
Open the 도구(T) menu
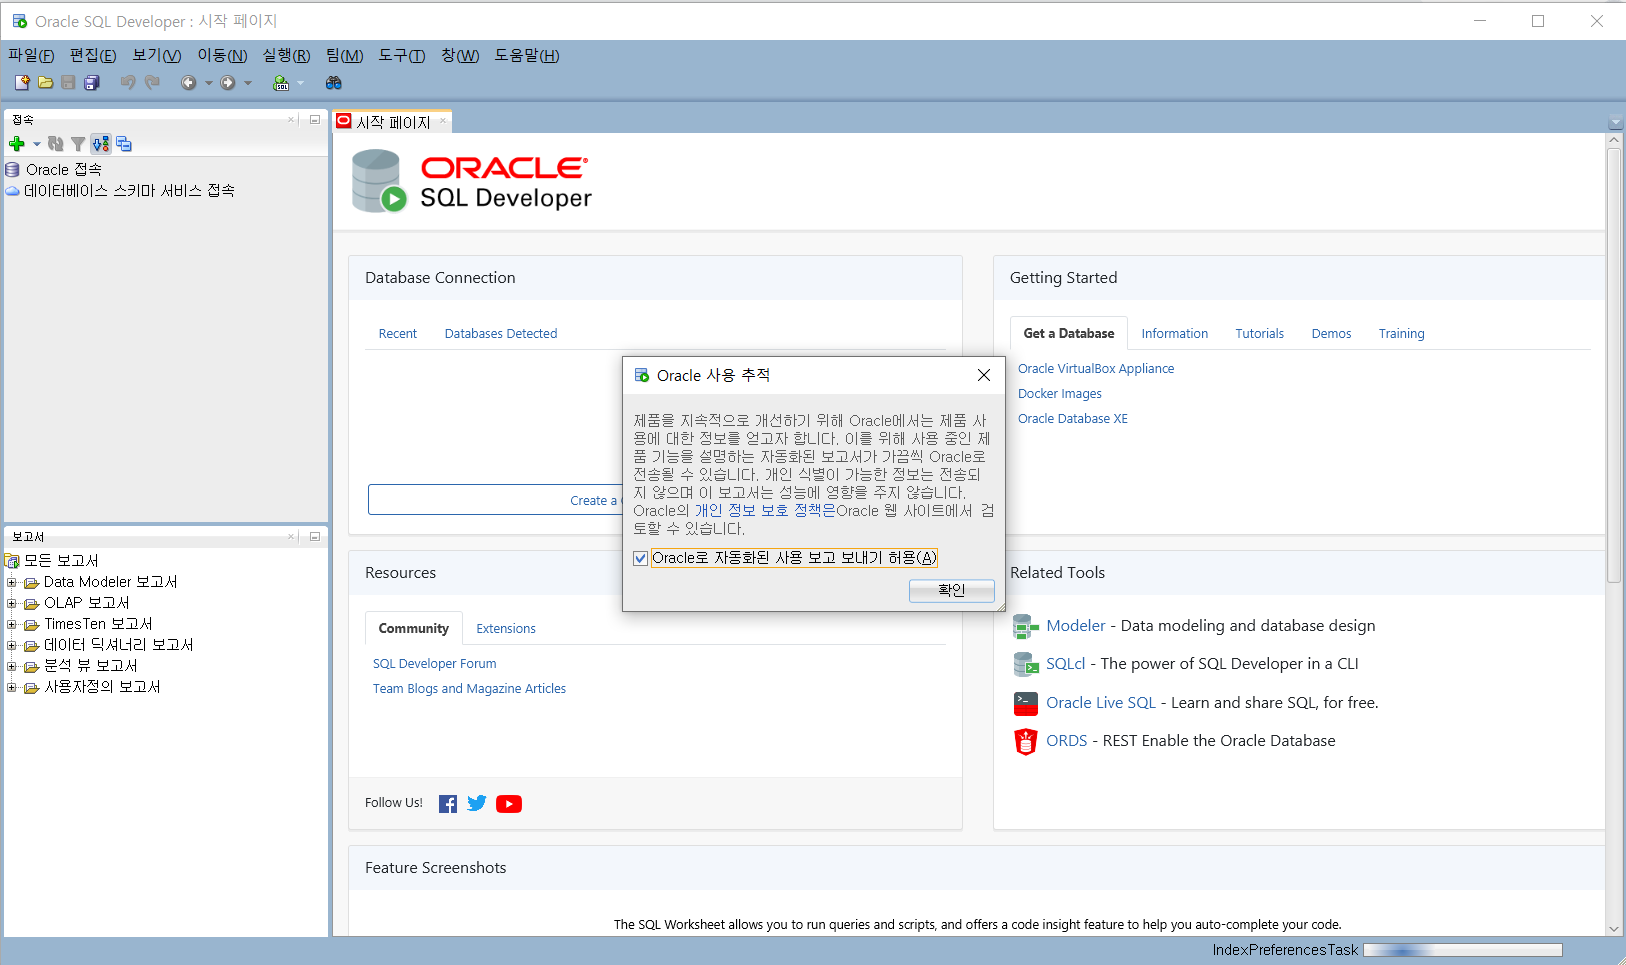point(402,55)
